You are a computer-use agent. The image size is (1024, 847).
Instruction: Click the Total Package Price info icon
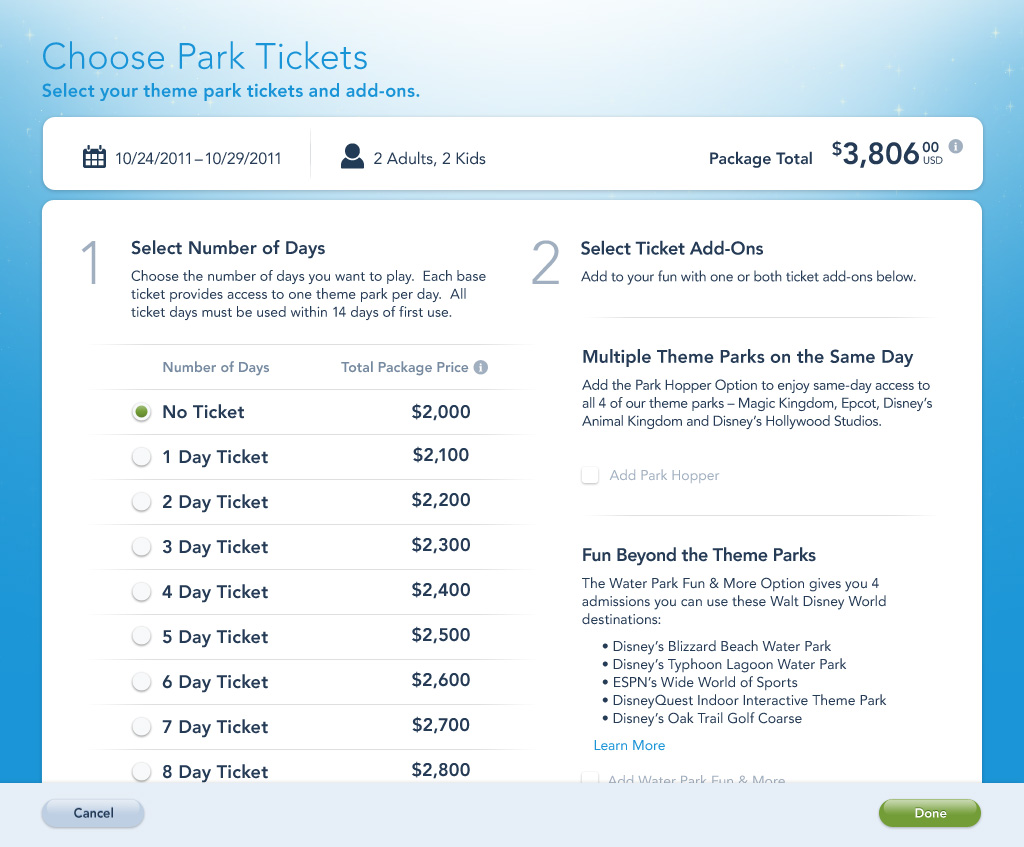pos(481,367)
